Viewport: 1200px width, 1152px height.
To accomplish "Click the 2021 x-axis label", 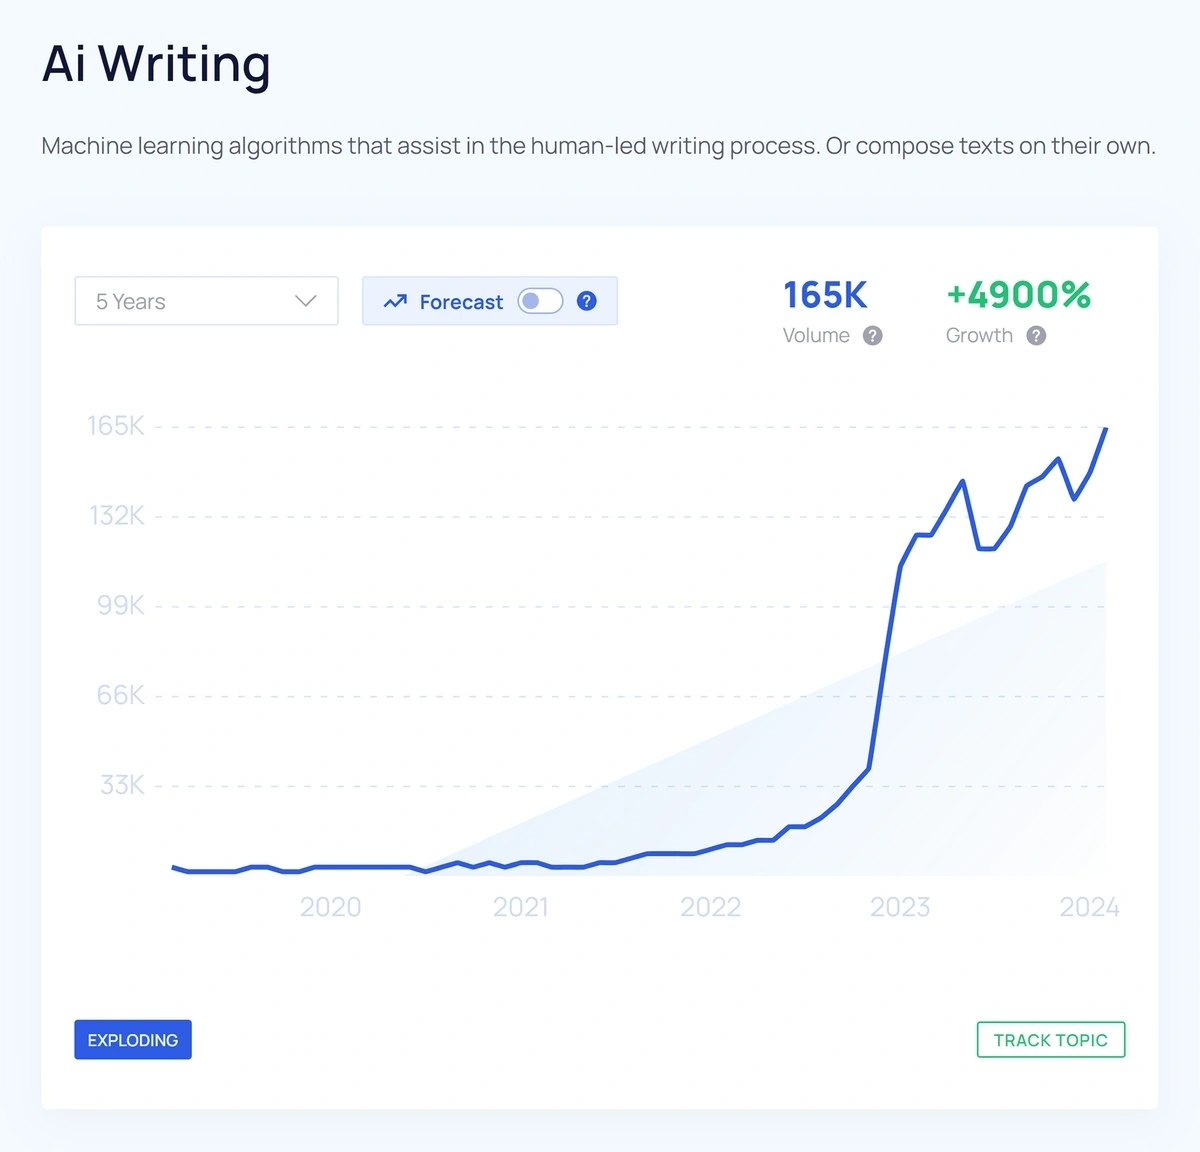I will pyautogui.click(x=520, y=907).
